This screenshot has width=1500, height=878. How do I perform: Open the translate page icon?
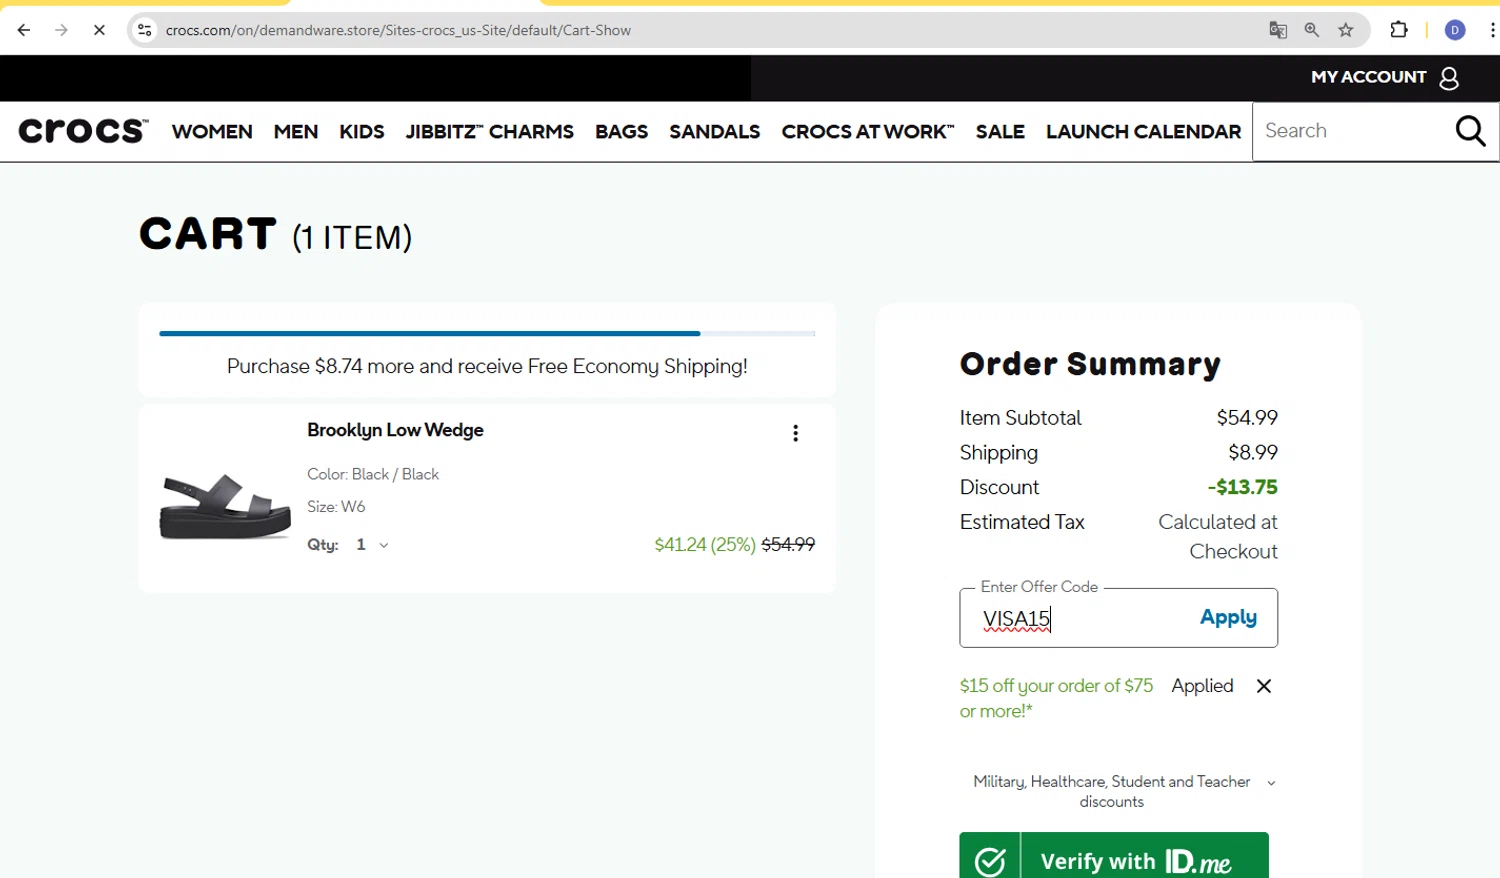click(1278, 30)
